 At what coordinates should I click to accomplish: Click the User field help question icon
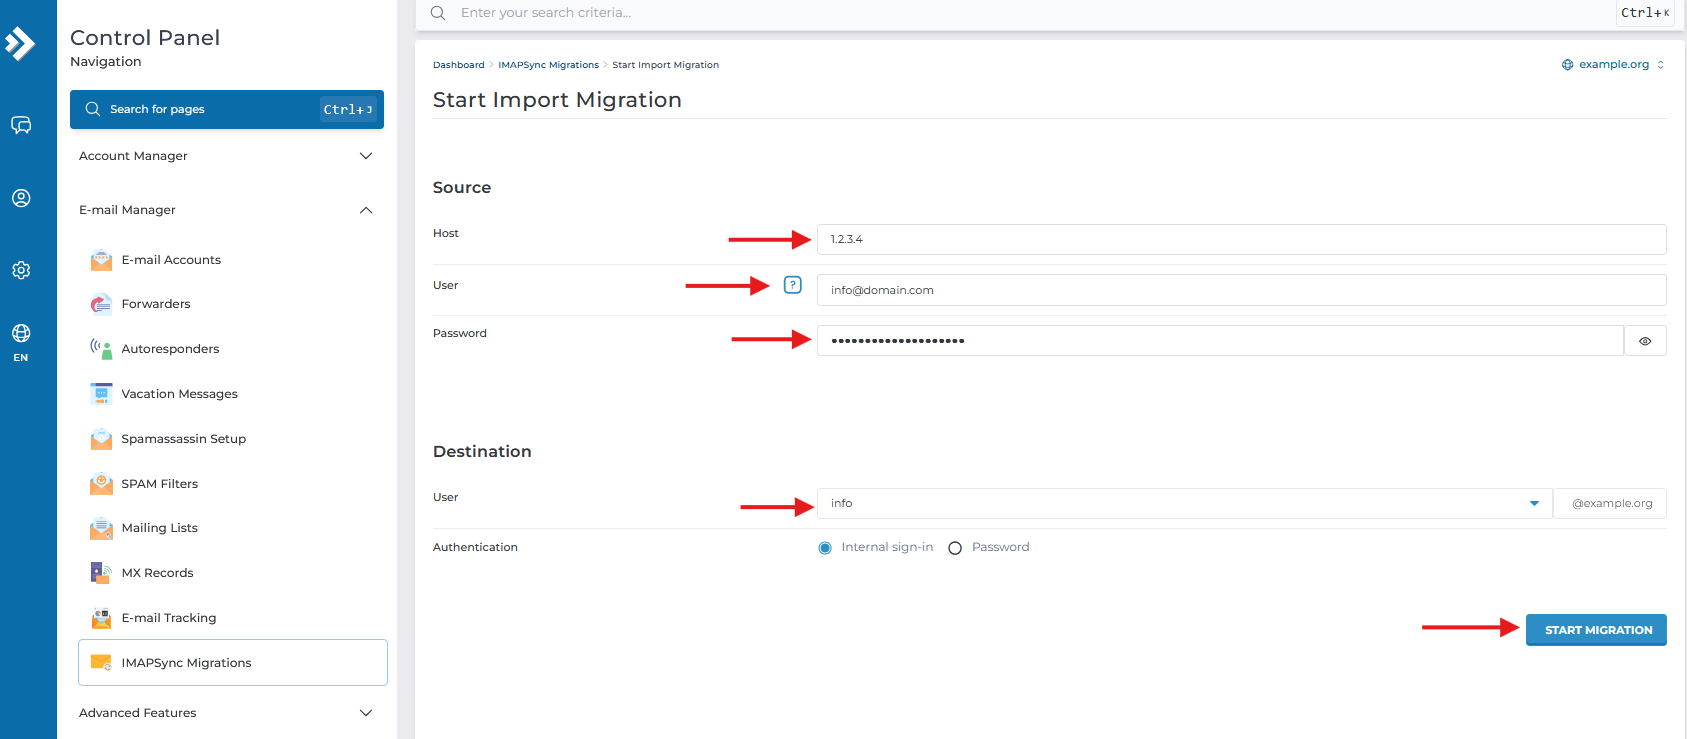[793, 285]
